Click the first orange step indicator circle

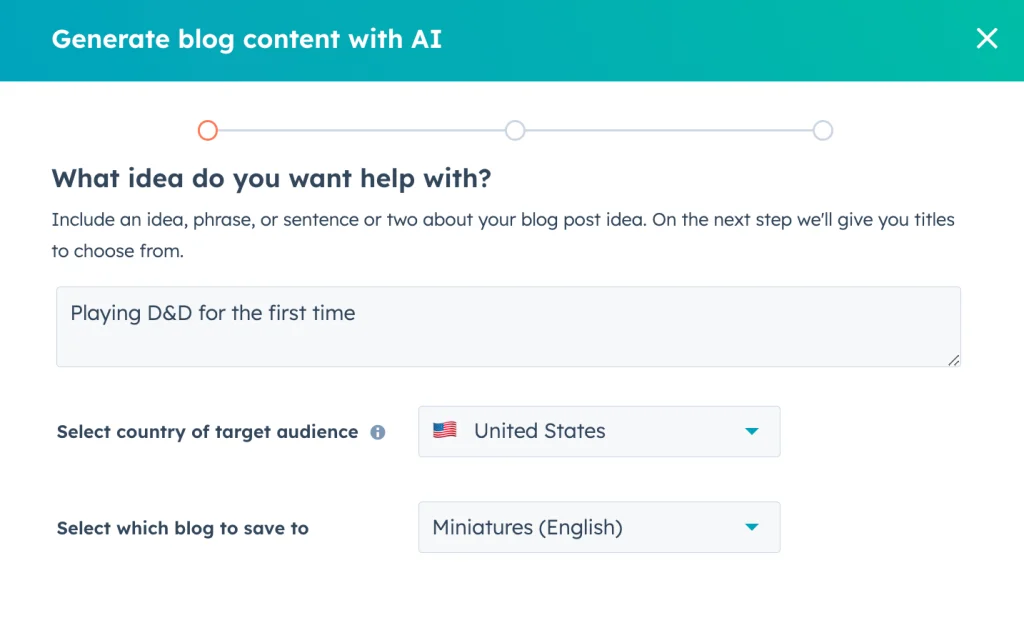coord(208,130)
